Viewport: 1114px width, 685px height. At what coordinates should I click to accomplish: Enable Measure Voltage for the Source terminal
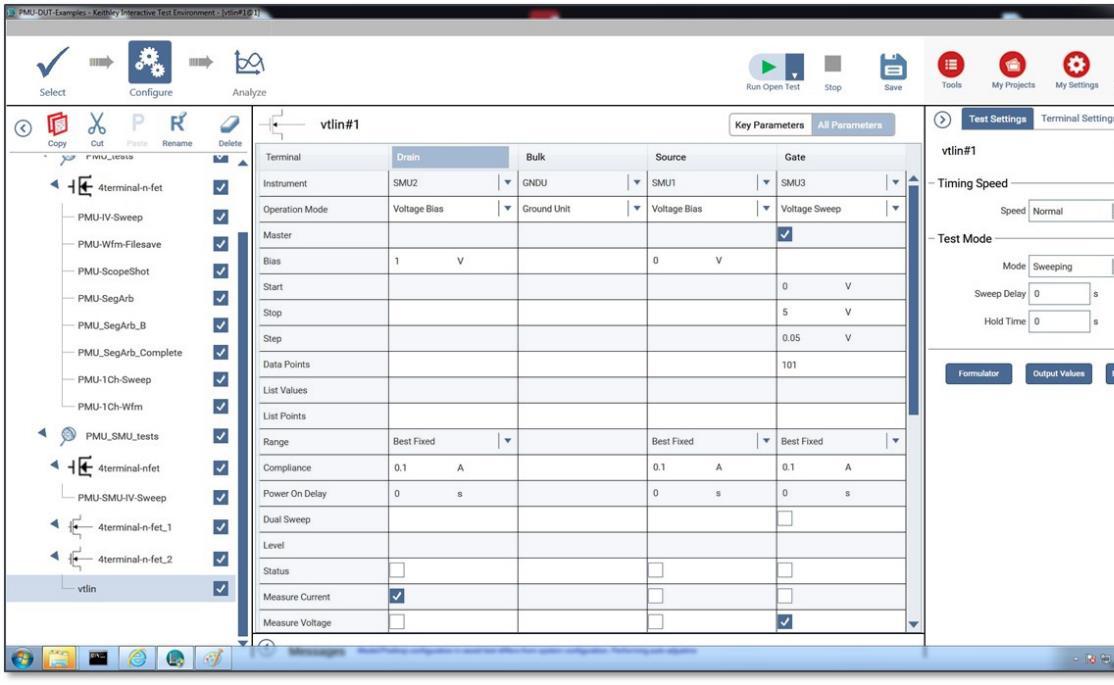click(656, 622)
